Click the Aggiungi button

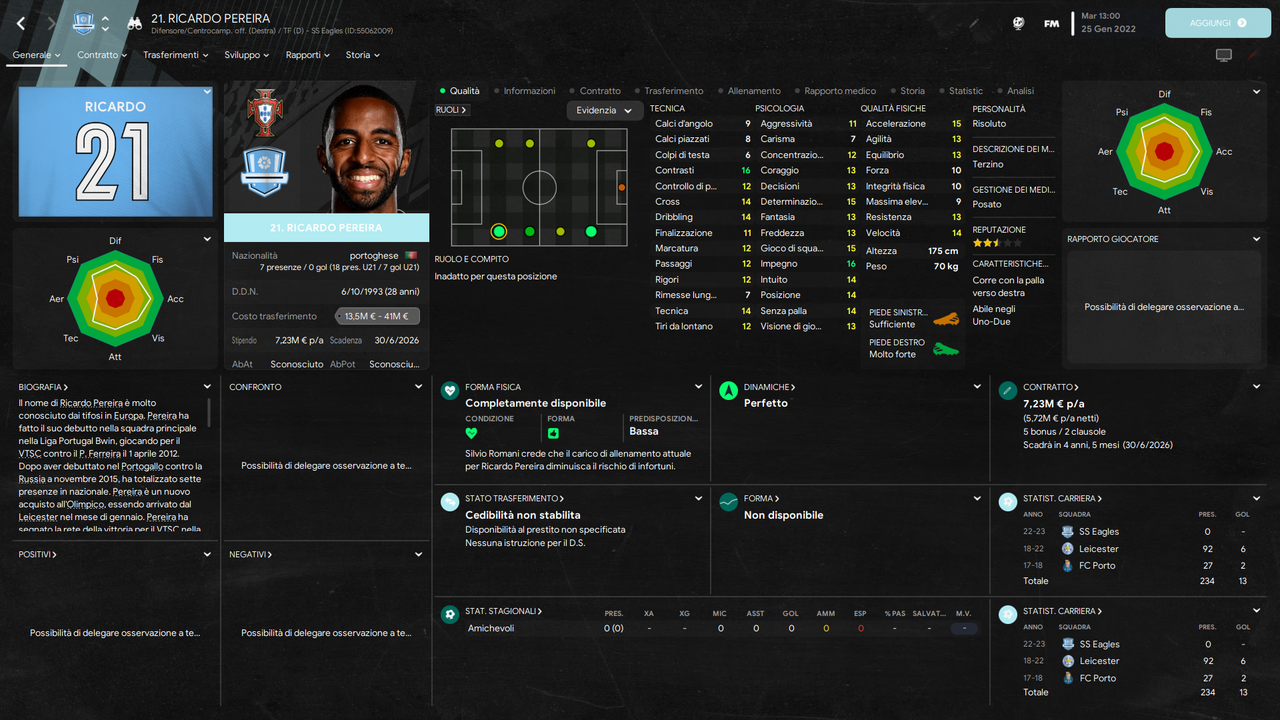tap(1217, 22)
